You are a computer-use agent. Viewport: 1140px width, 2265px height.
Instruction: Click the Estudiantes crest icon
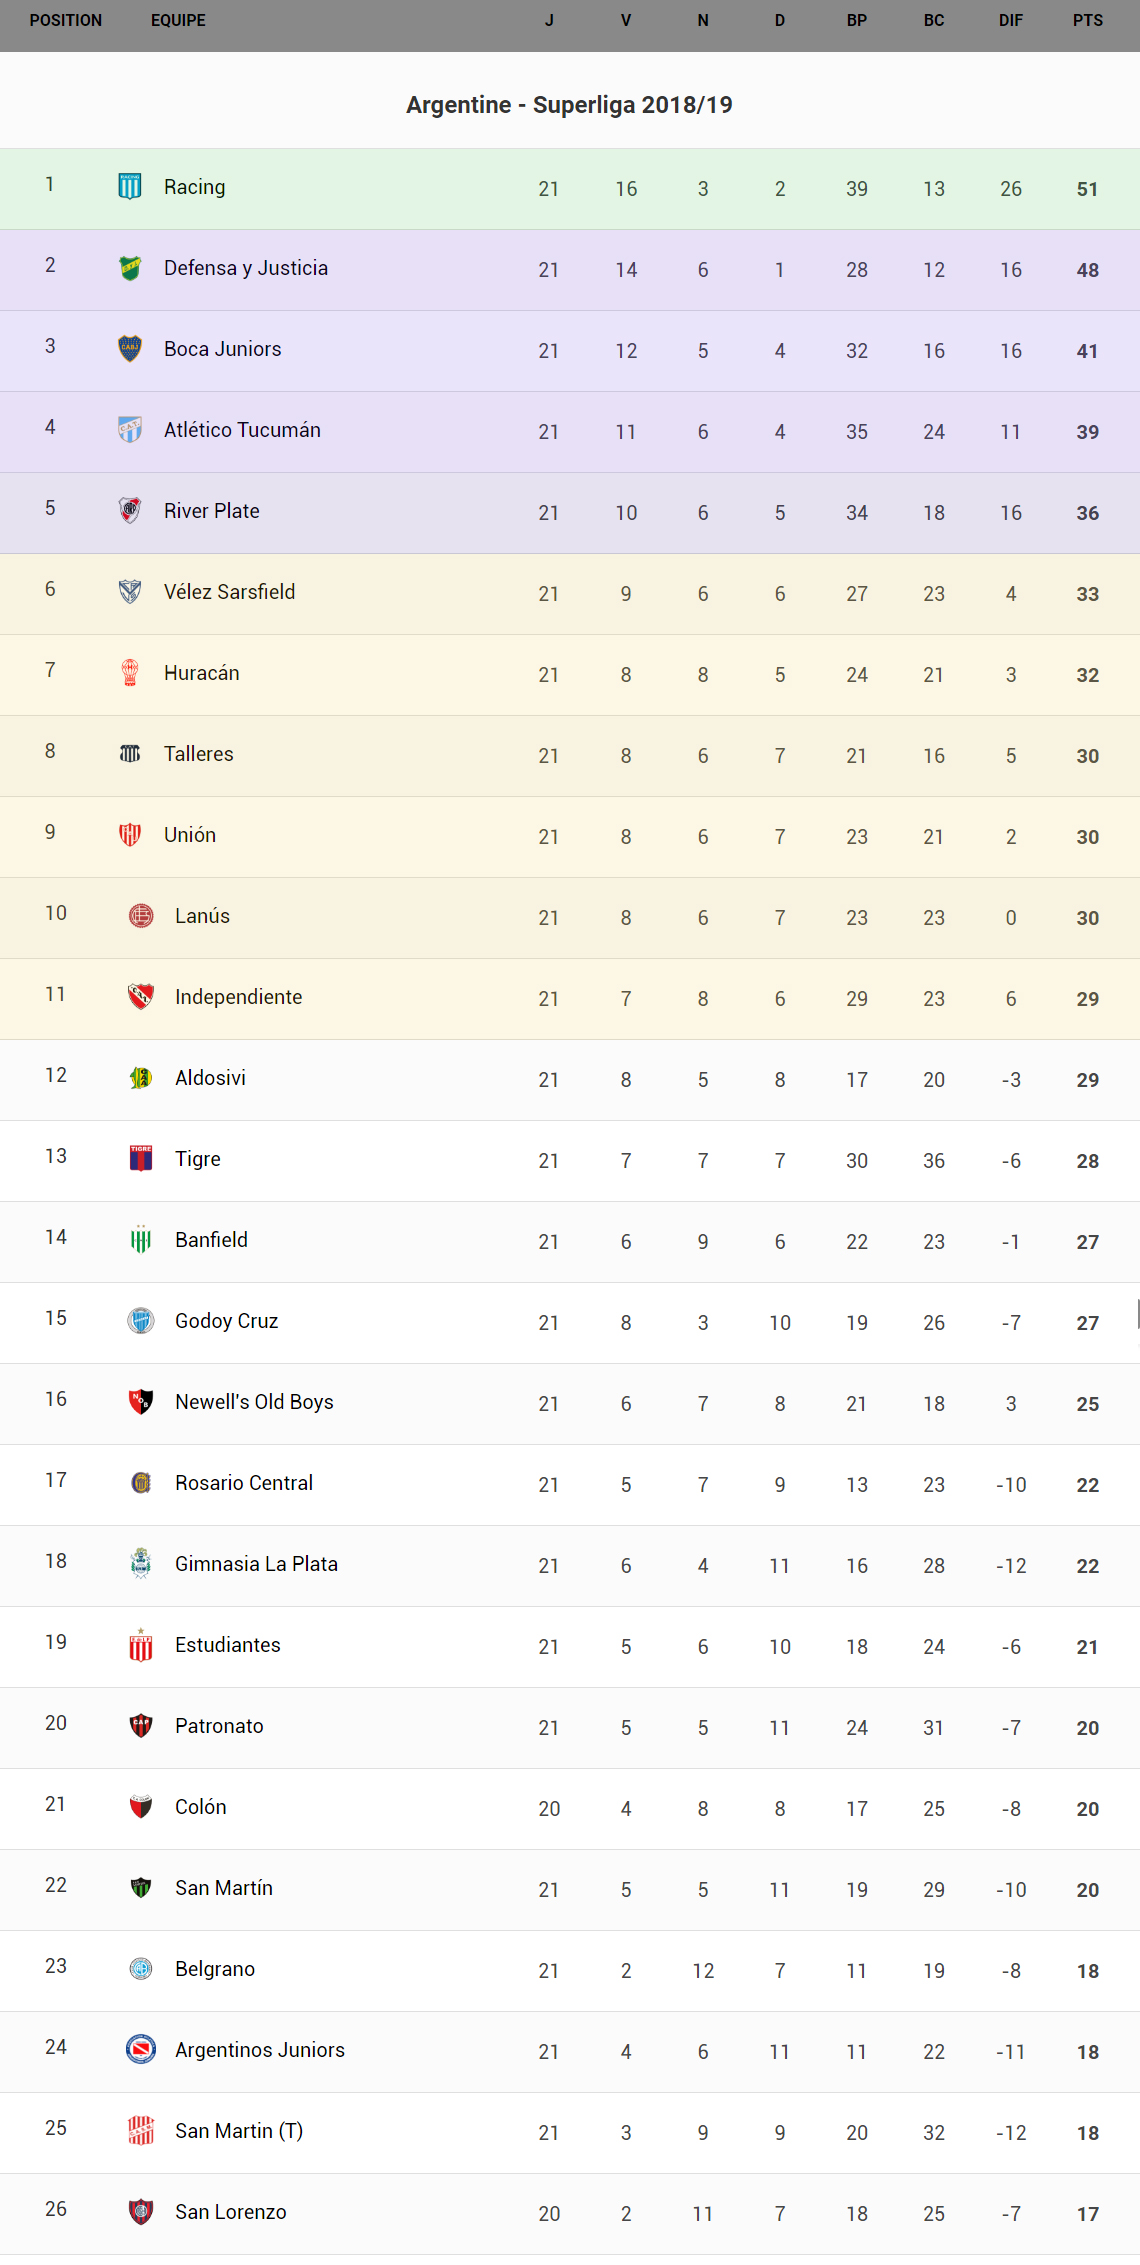pos(141,1644)
